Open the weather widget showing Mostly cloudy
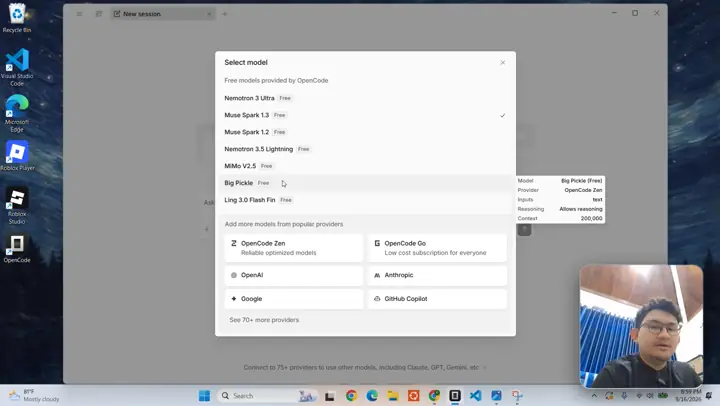 (34, 395)
